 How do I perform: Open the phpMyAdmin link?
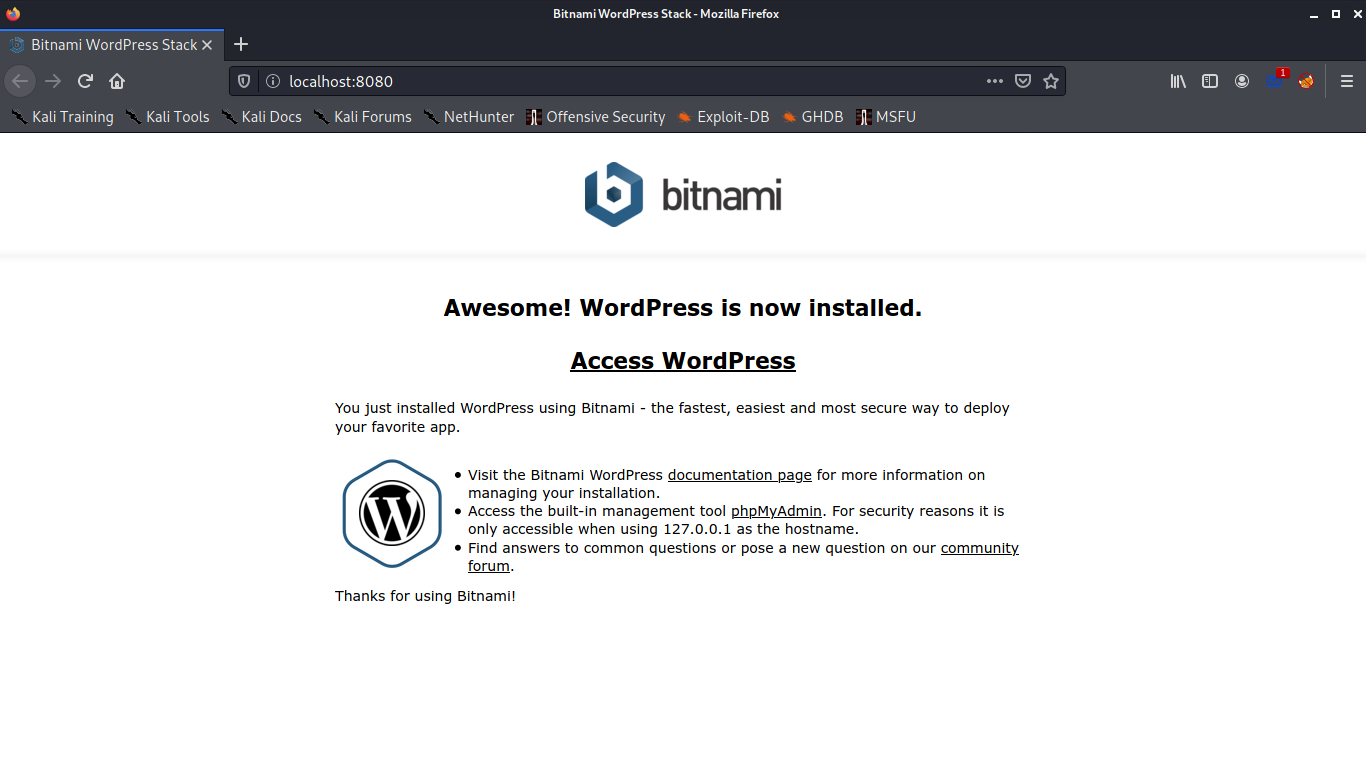[x=776, y=511]
